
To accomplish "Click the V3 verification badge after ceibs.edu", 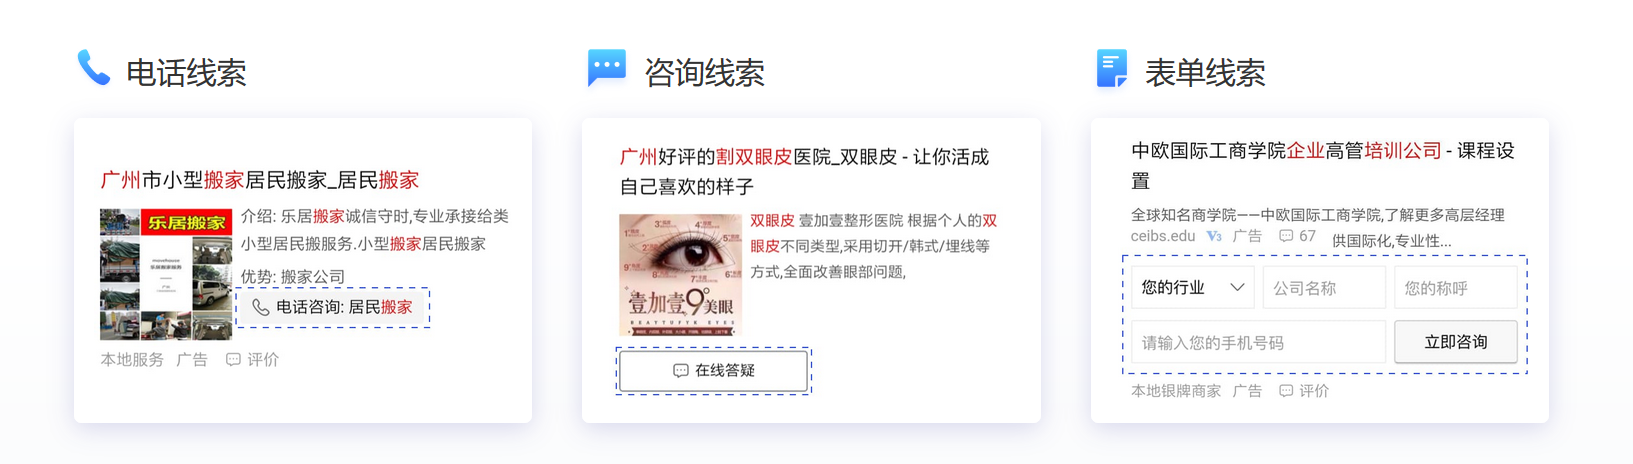I will coord(1214,237).
